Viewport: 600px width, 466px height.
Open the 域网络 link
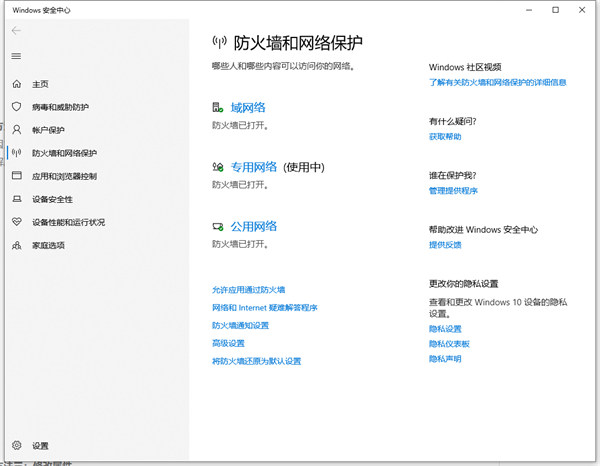pyautogui.click(x=248, y=108)
